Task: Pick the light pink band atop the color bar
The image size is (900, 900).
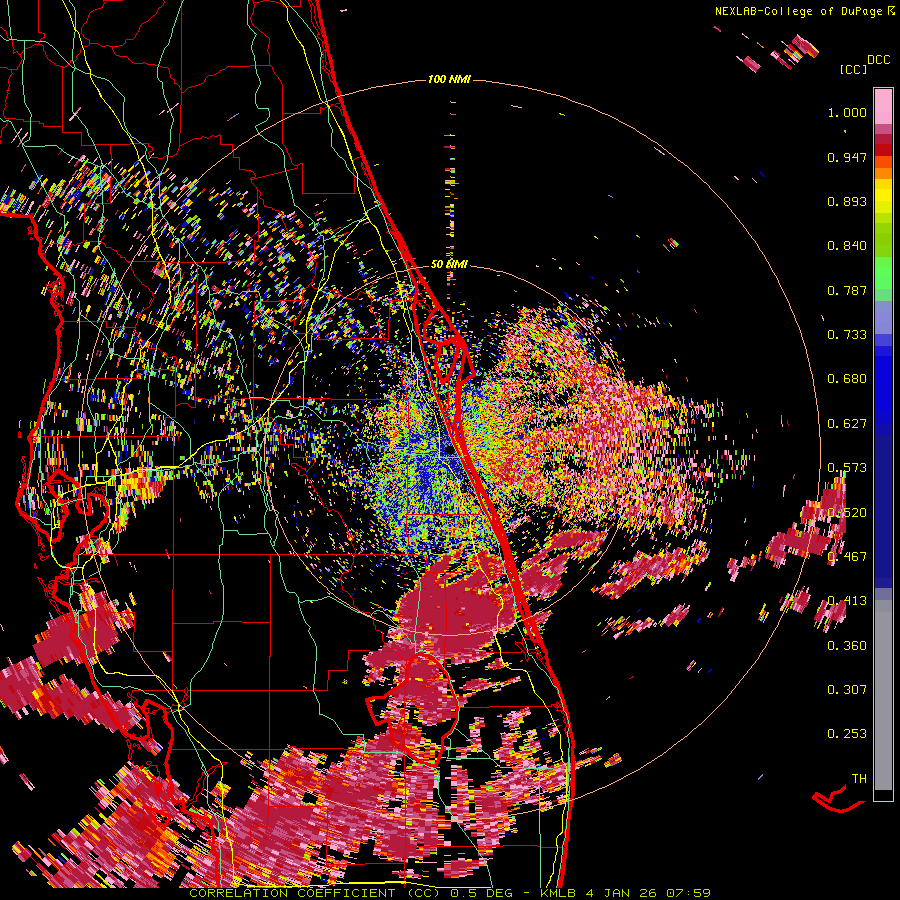Action: 883,106
